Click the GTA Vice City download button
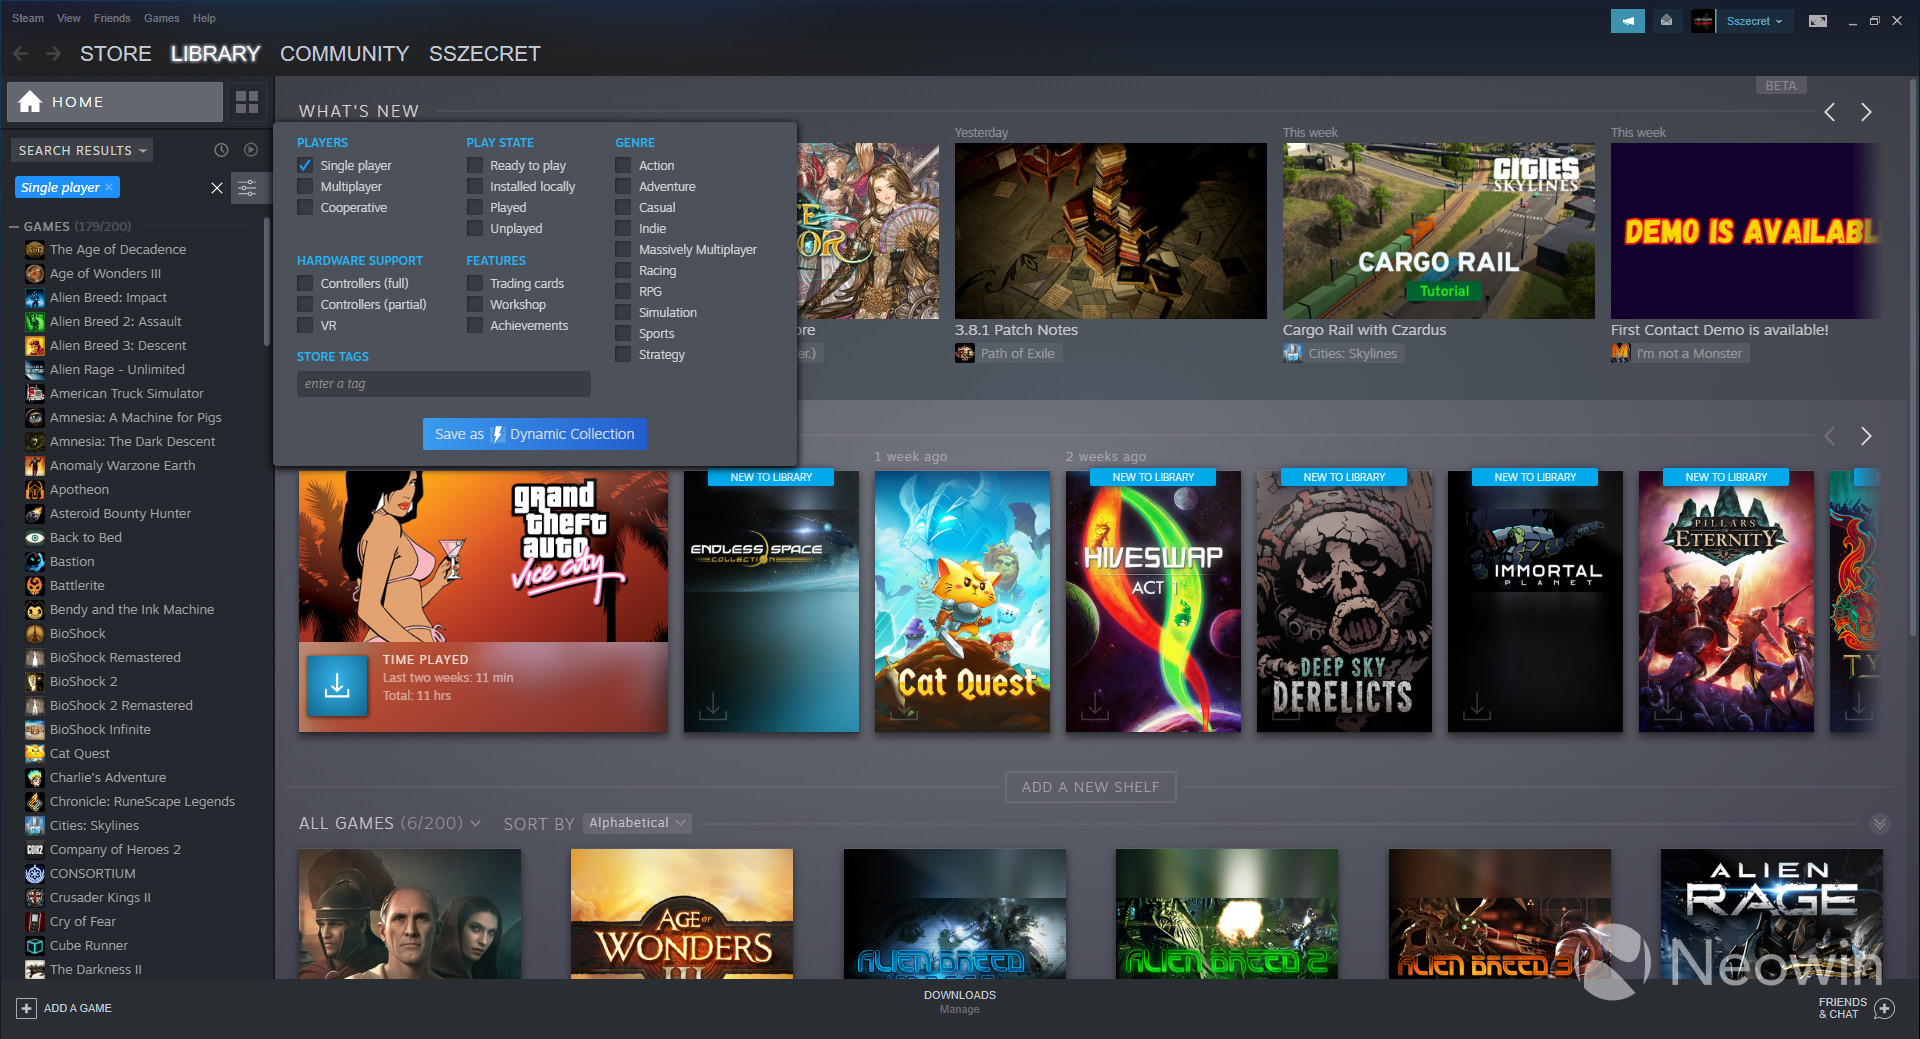This screenshot has width=1920, height=1039. pos(337,686)
